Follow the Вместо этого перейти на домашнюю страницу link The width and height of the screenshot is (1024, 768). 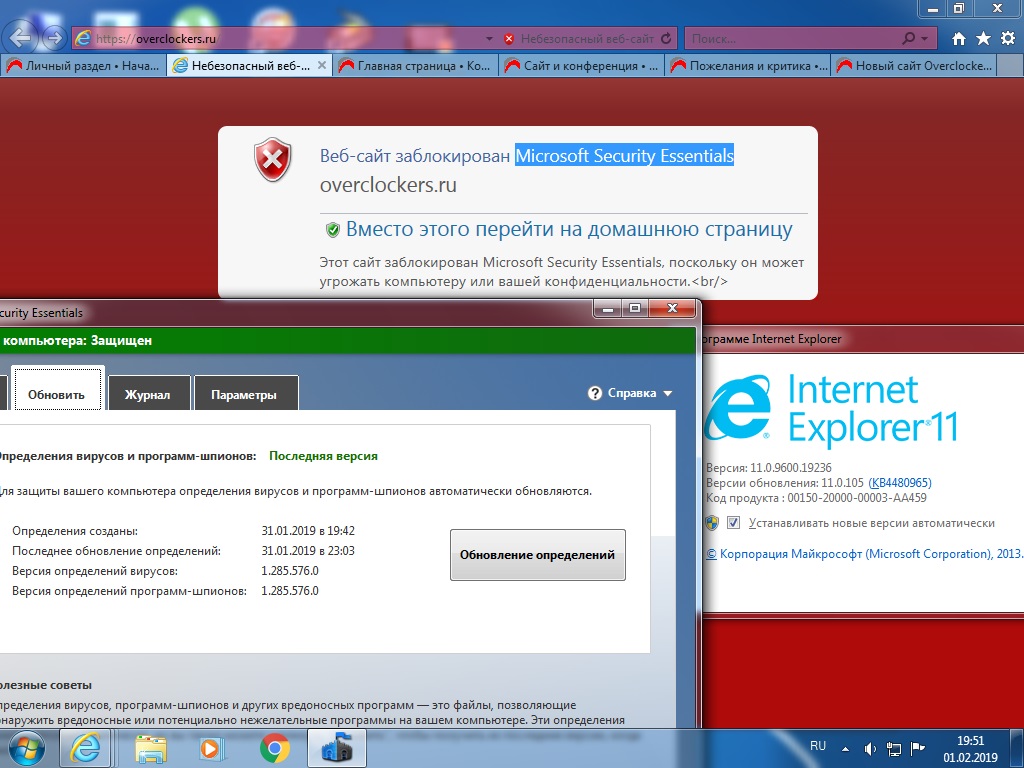[569, 229]
